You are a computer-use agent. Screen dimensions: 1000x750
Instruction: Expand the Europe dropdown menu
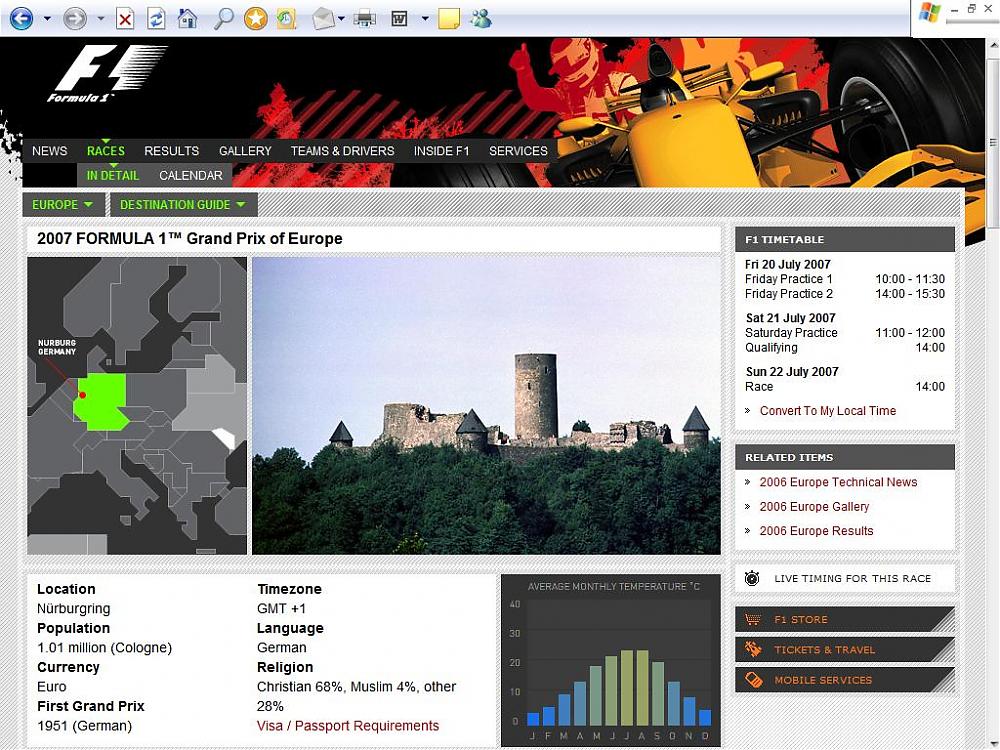tap(64, 205)
